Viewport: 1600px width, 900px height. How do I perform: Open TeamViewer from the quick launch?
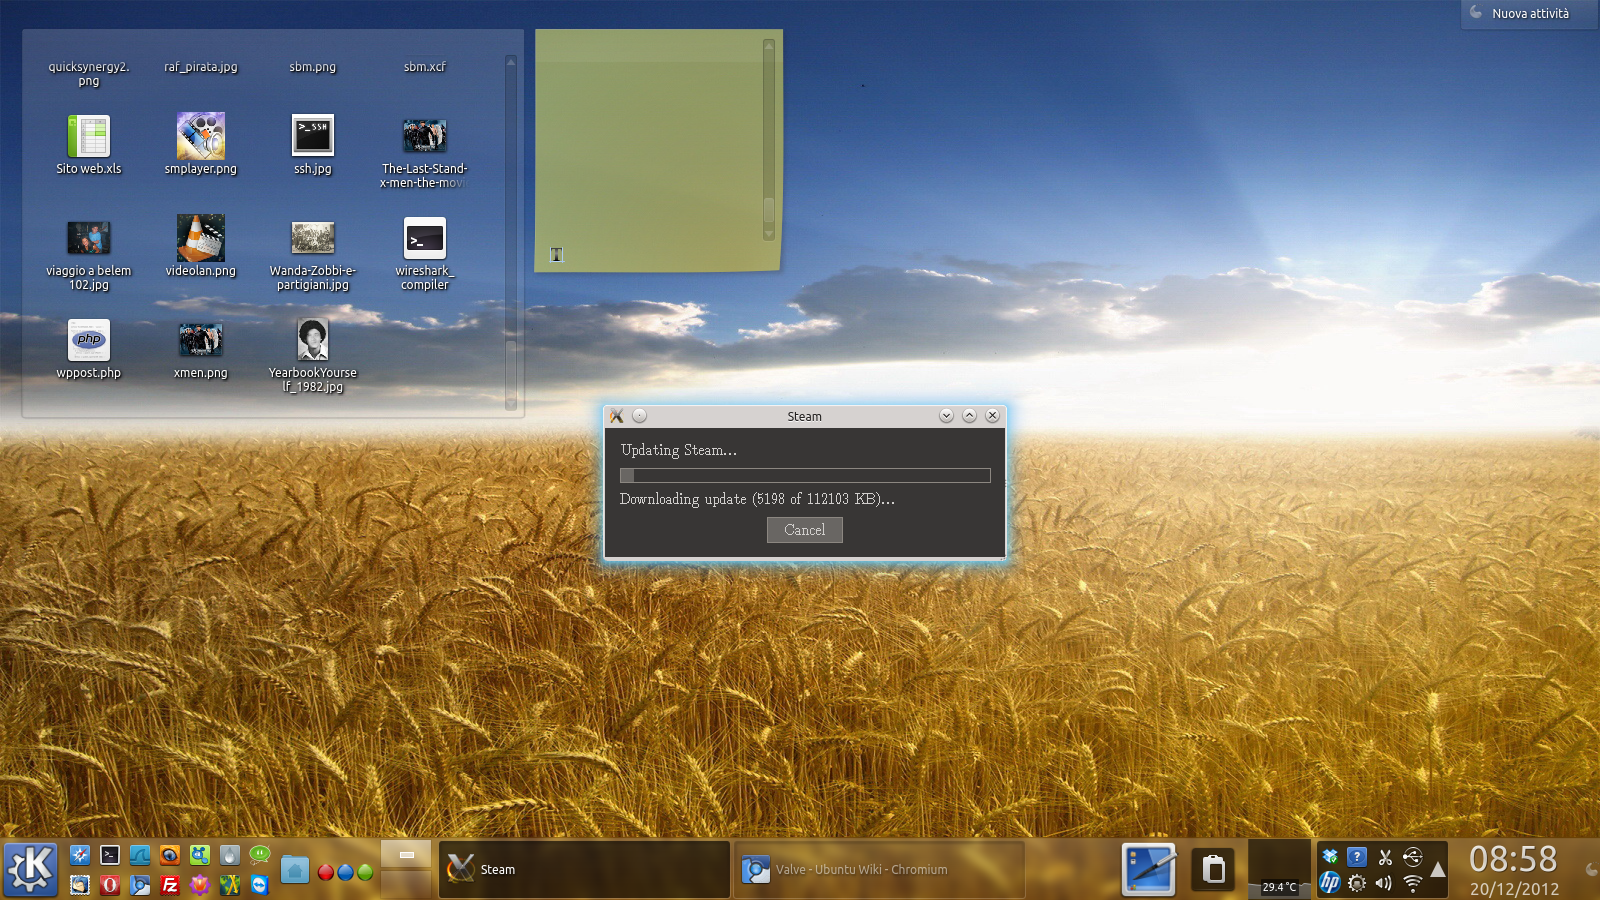[260, 885]
